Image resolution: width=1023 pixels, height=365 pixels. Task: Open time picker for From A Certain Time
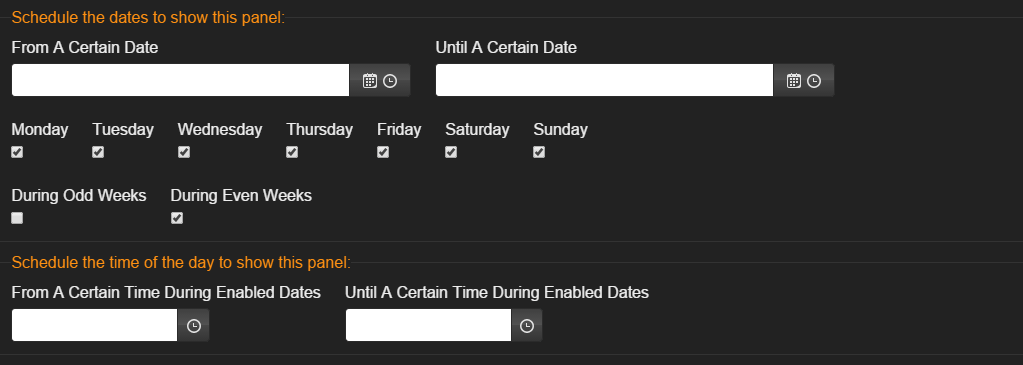coord(194,326)
